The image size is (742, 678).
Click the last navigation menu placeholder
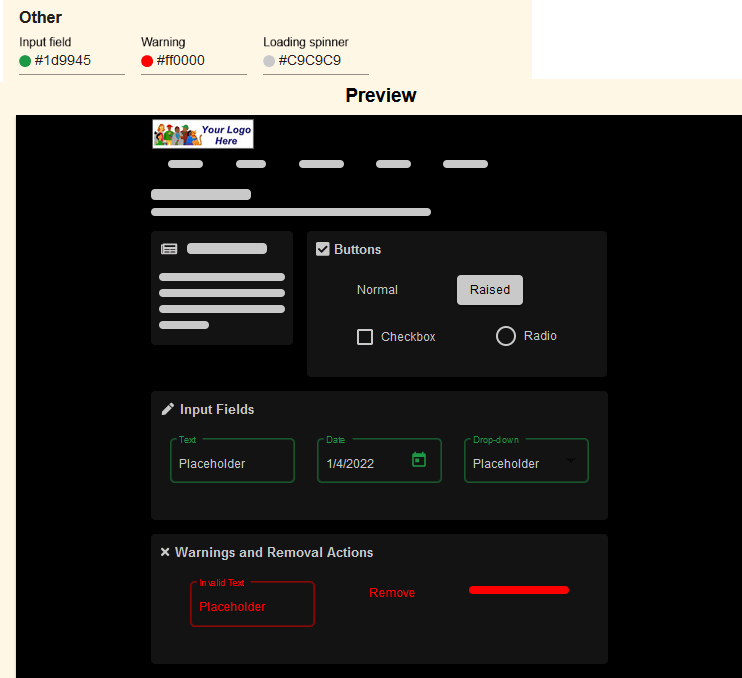(x=465, y=164)
